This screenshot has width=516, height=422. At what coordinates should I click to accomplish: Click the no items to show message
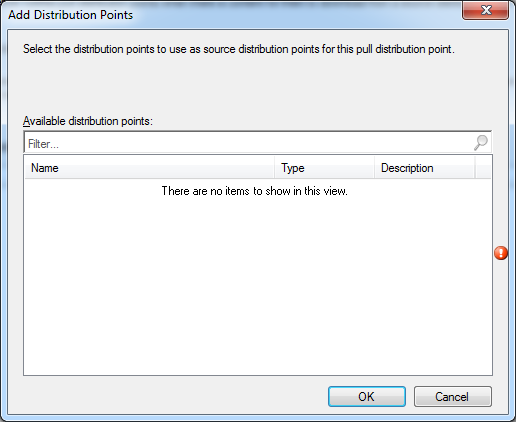pyautogui.click(x=254, y=191)
